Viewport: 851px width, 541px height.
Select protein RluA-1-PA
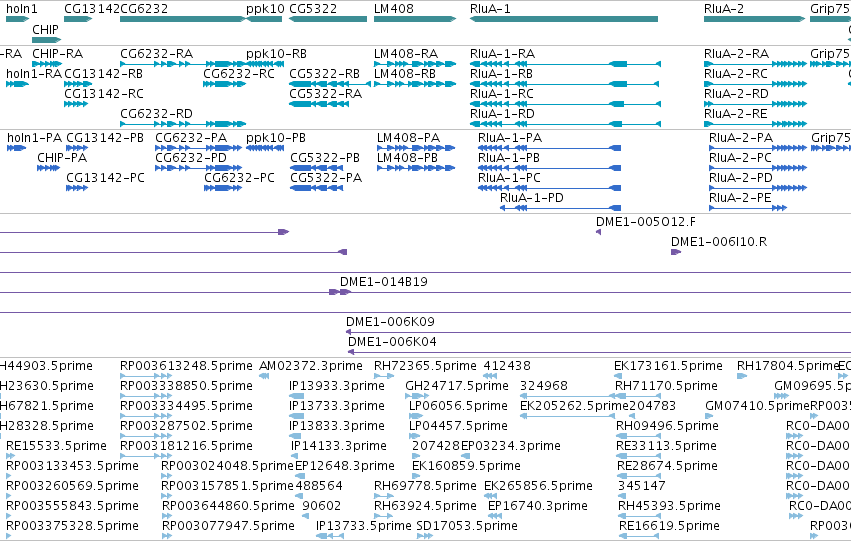tap(549, 148)
